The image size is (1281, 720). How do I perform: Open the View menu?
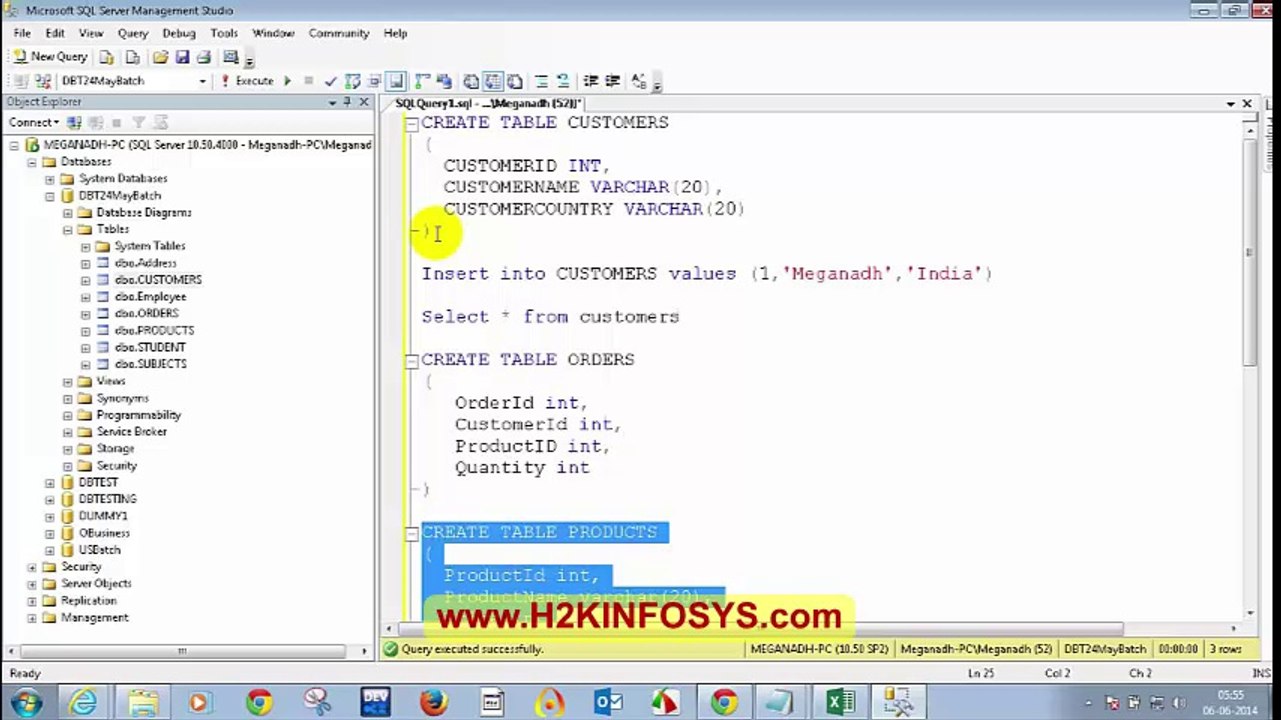(x=91, y=33)
